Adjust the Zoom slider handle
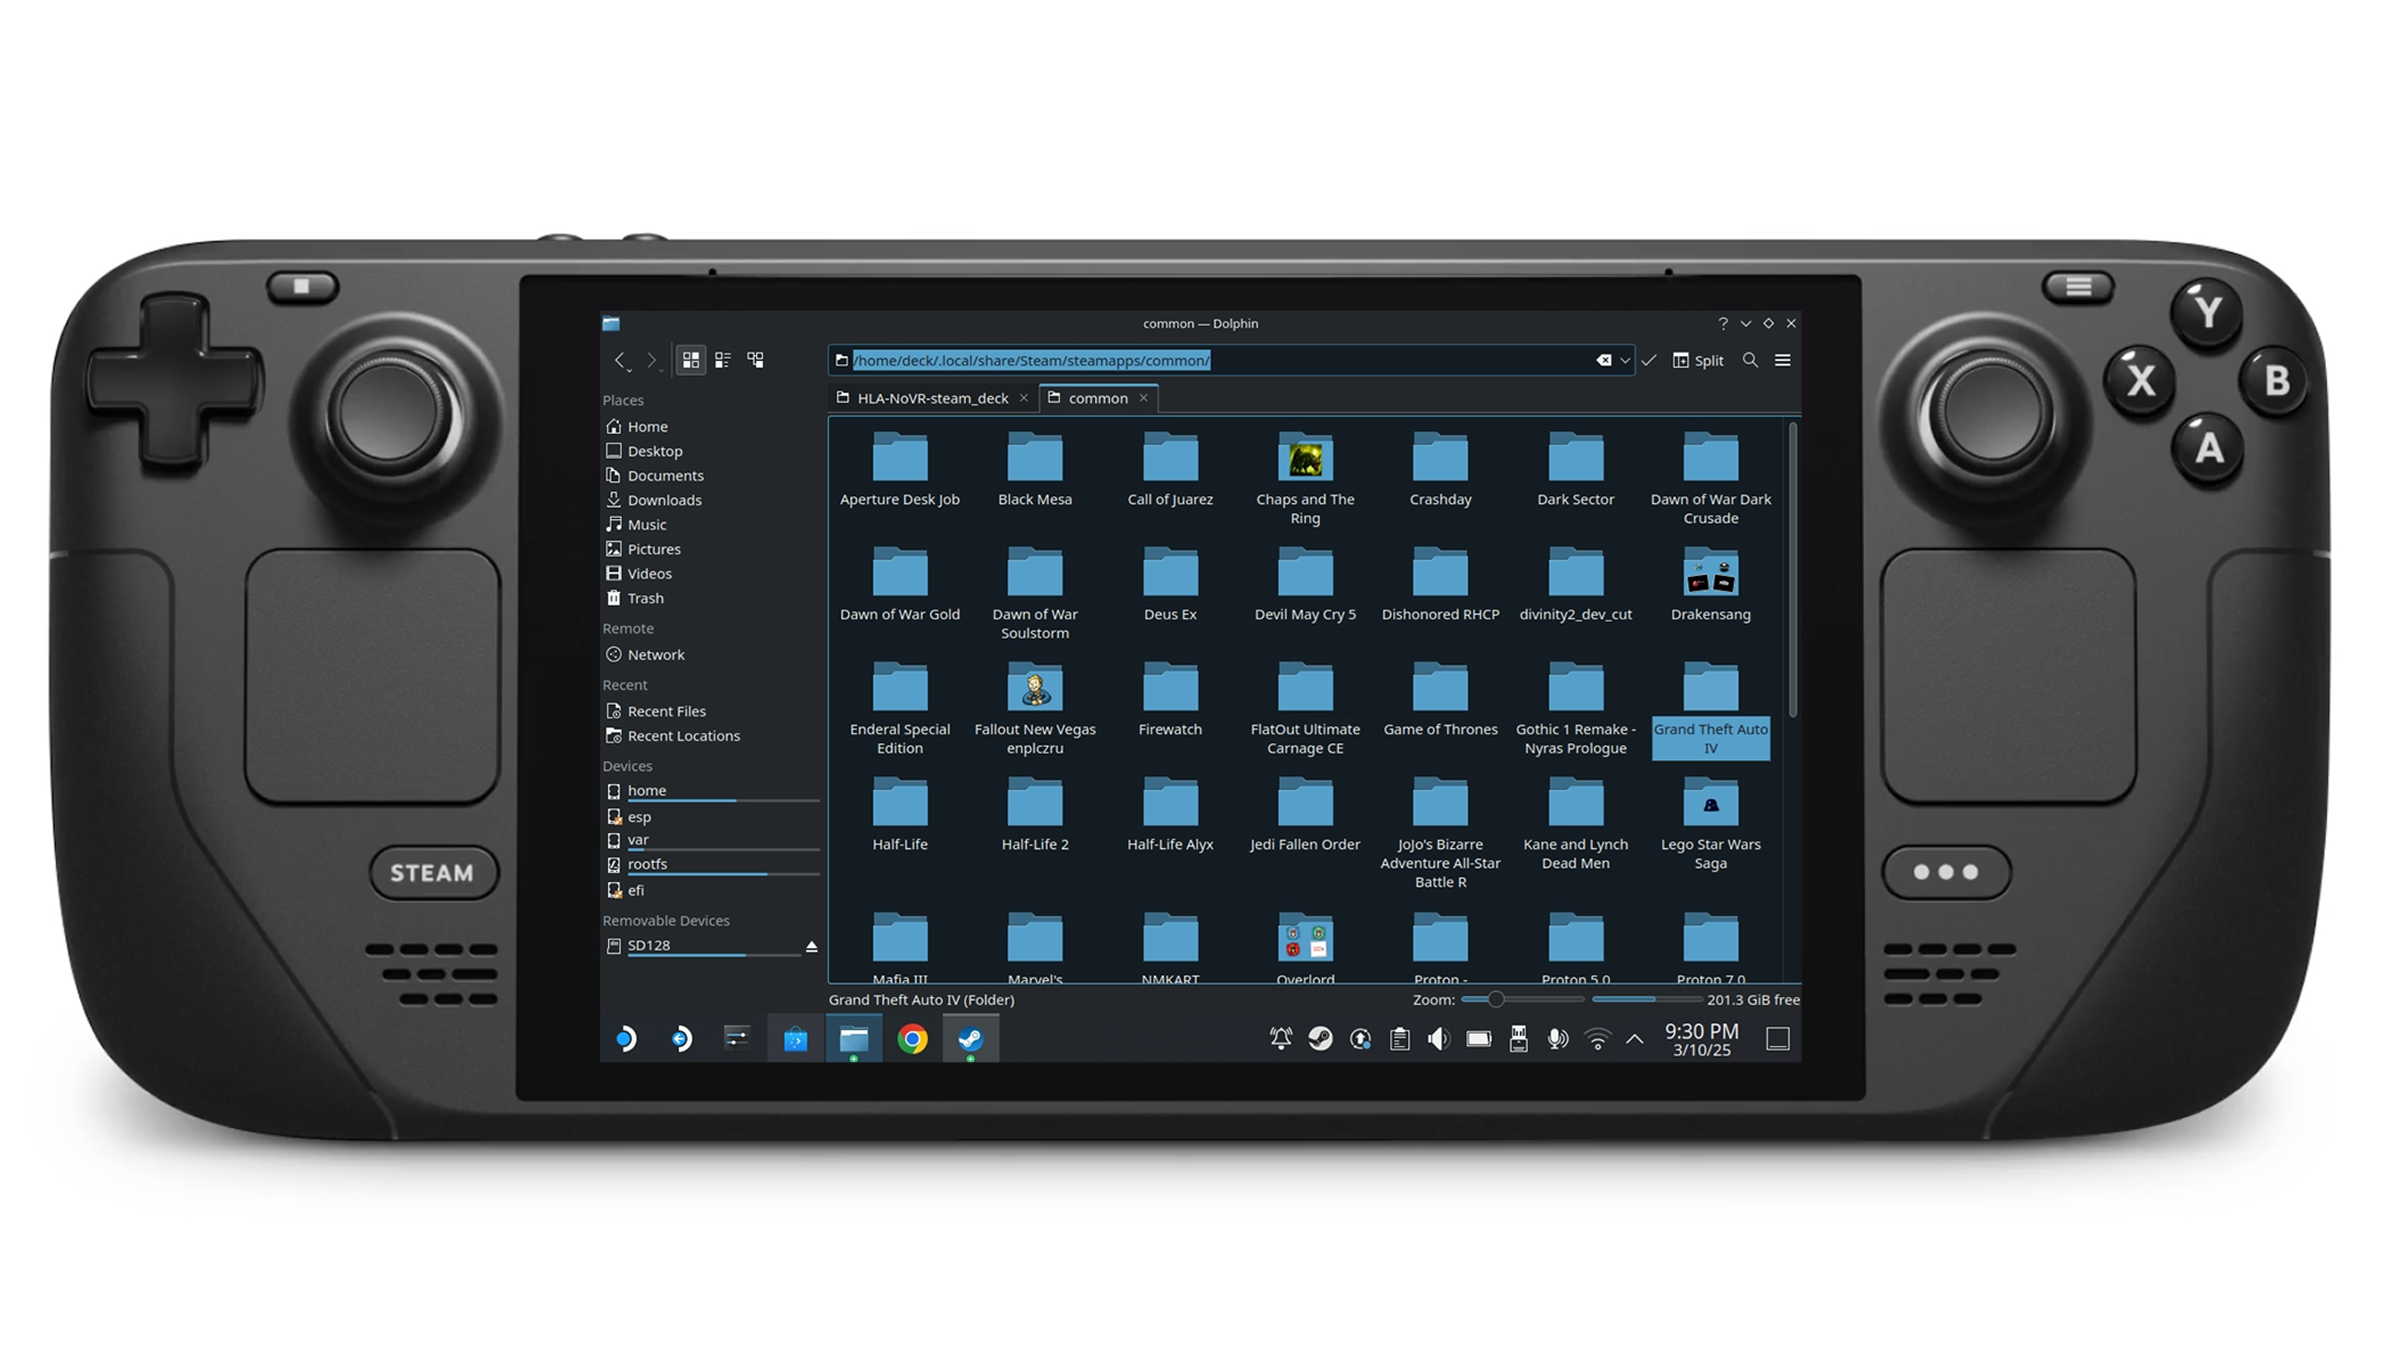Image resolution: width=2400 pixels, height=1350 pixels. coord(1496,999)
